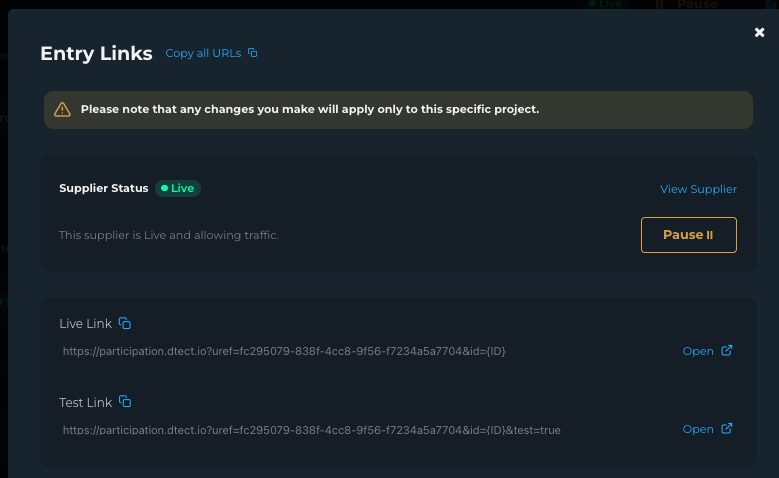Click the Live Link URL text
The image size is (779, 478).
(x=291, y=351)
